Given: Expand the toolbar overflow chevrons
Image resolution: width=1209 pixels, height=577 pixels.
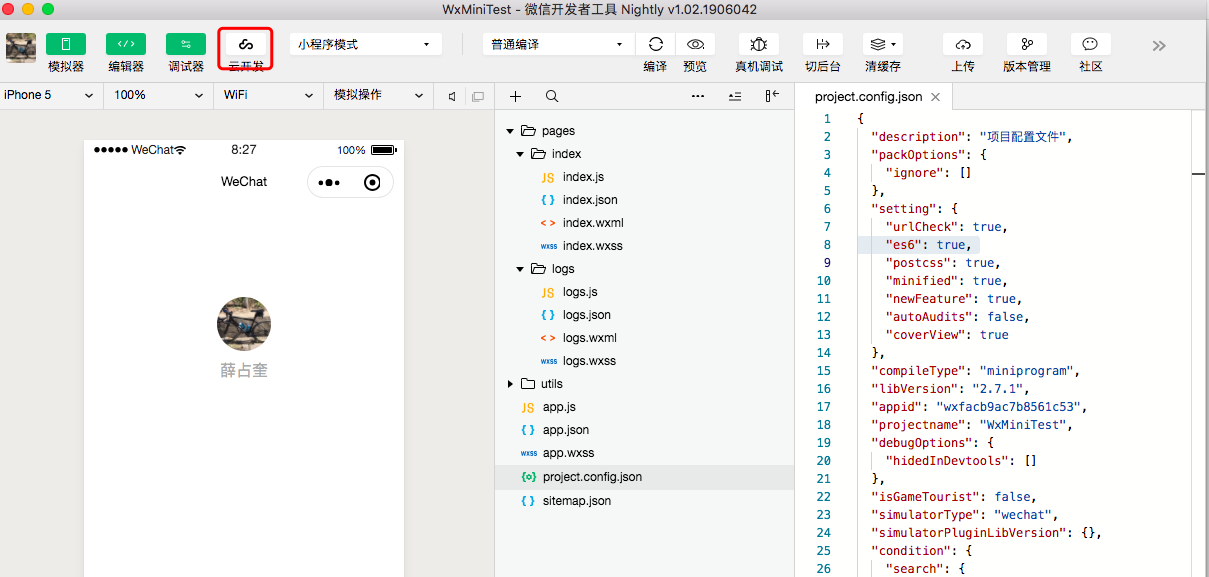Looking at the screenshot, I should coord(1159,45).
